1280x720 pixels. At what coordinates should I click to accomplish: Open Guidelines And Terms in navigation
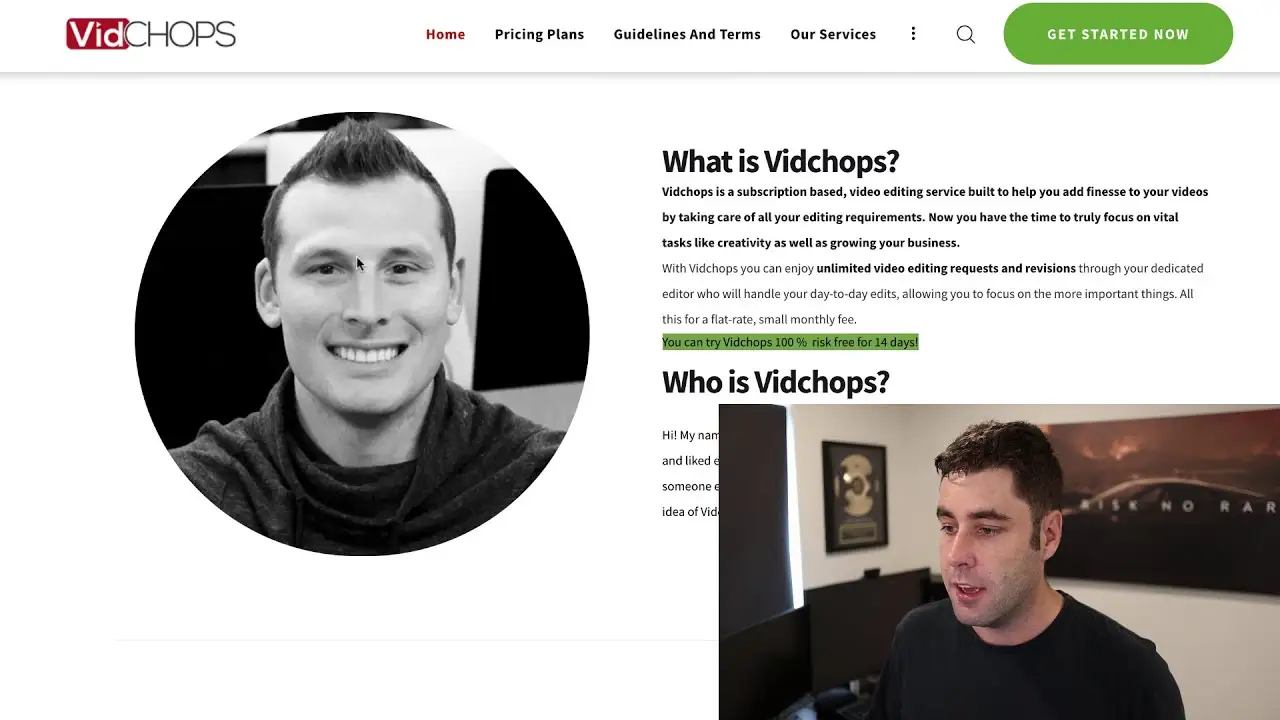687,34
